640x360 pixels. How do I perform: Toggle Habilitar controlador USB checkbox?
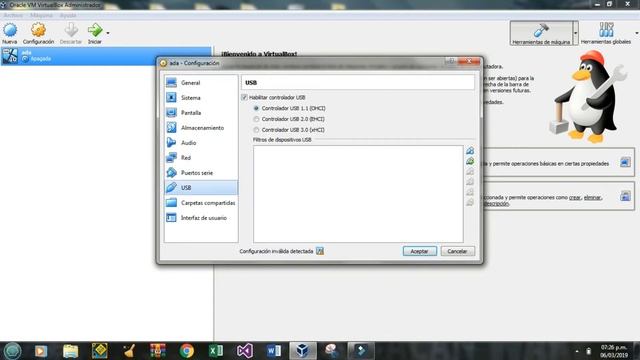tap(244, 97)
